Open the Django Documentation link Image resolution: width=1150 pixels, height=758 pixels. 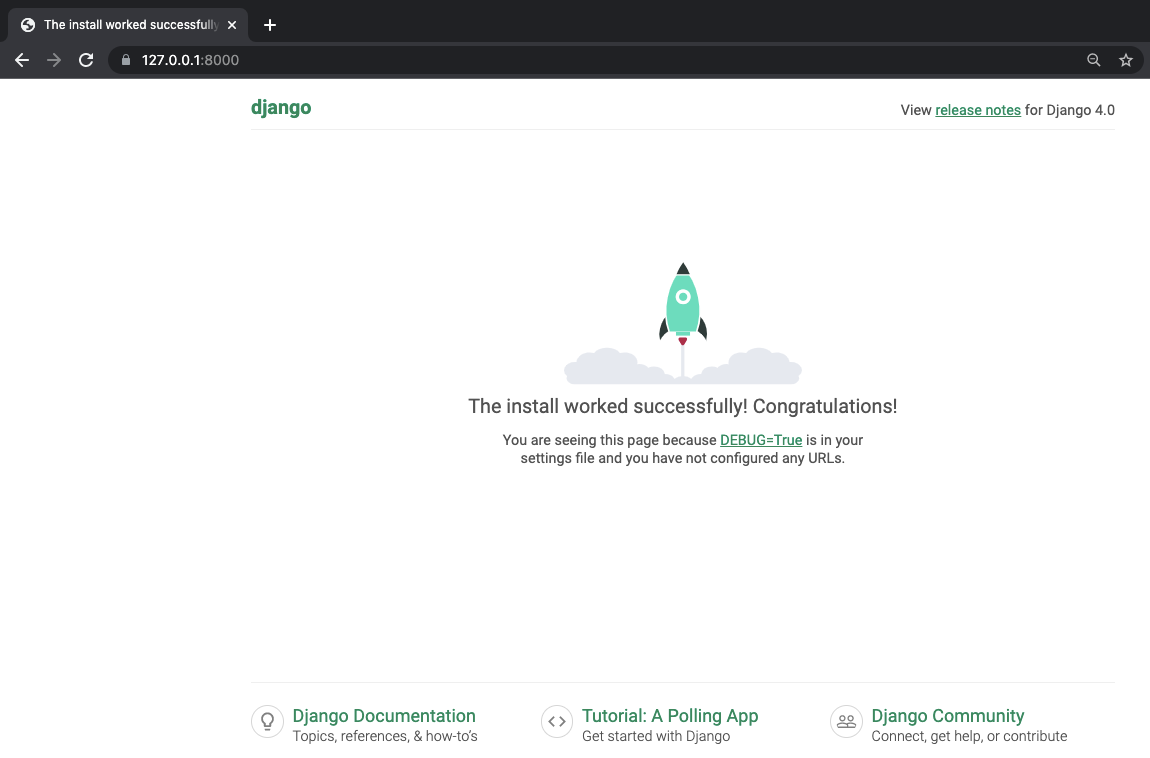pyautogui.click(x=384, y=716)
